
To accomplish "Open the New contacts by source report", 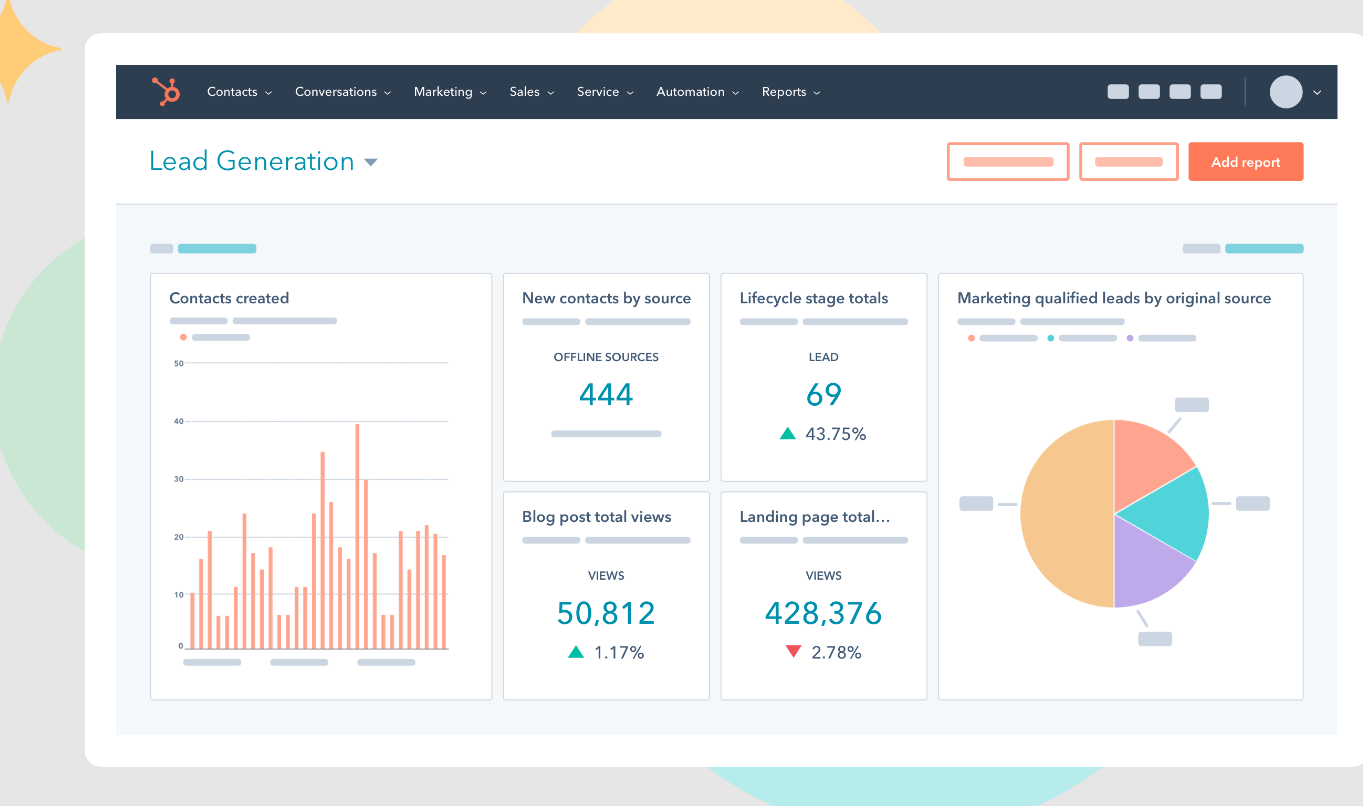I will 606,298.
